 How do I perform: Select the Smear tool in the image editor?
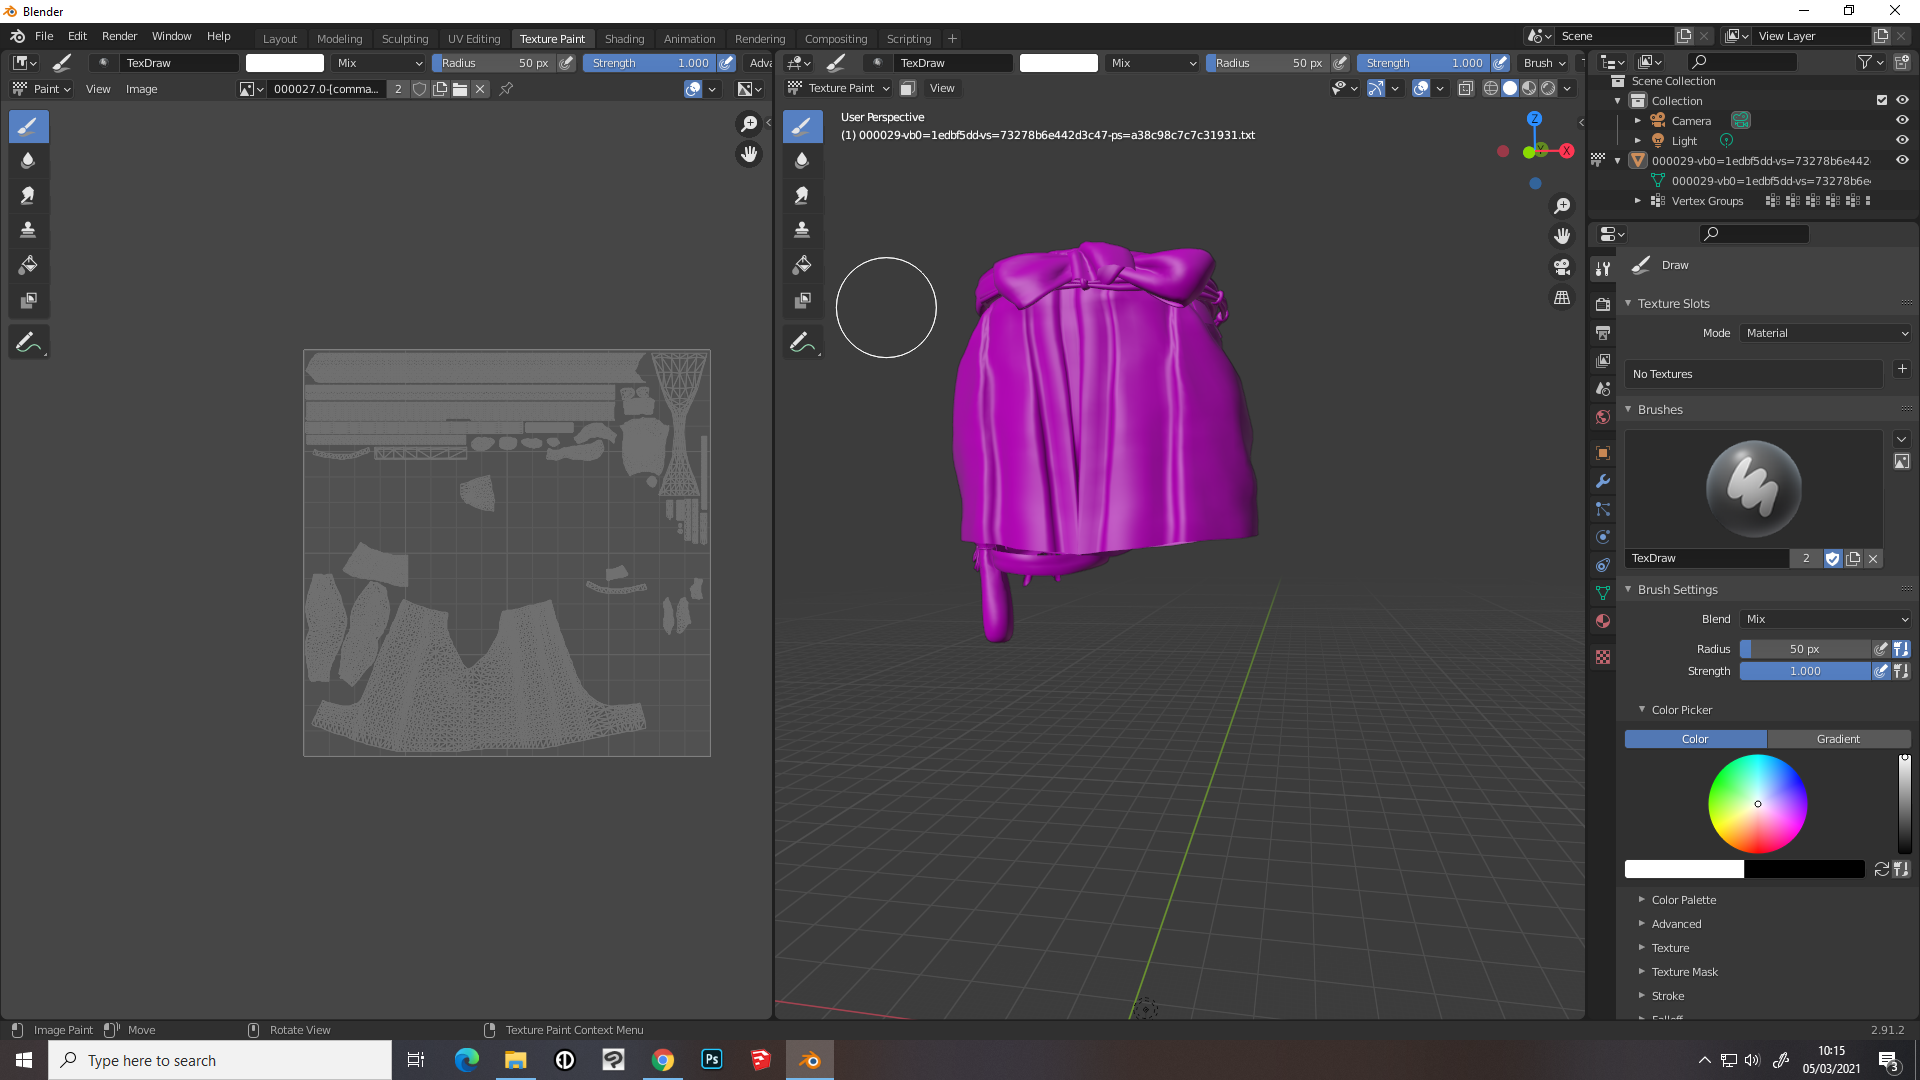(28, 195)
